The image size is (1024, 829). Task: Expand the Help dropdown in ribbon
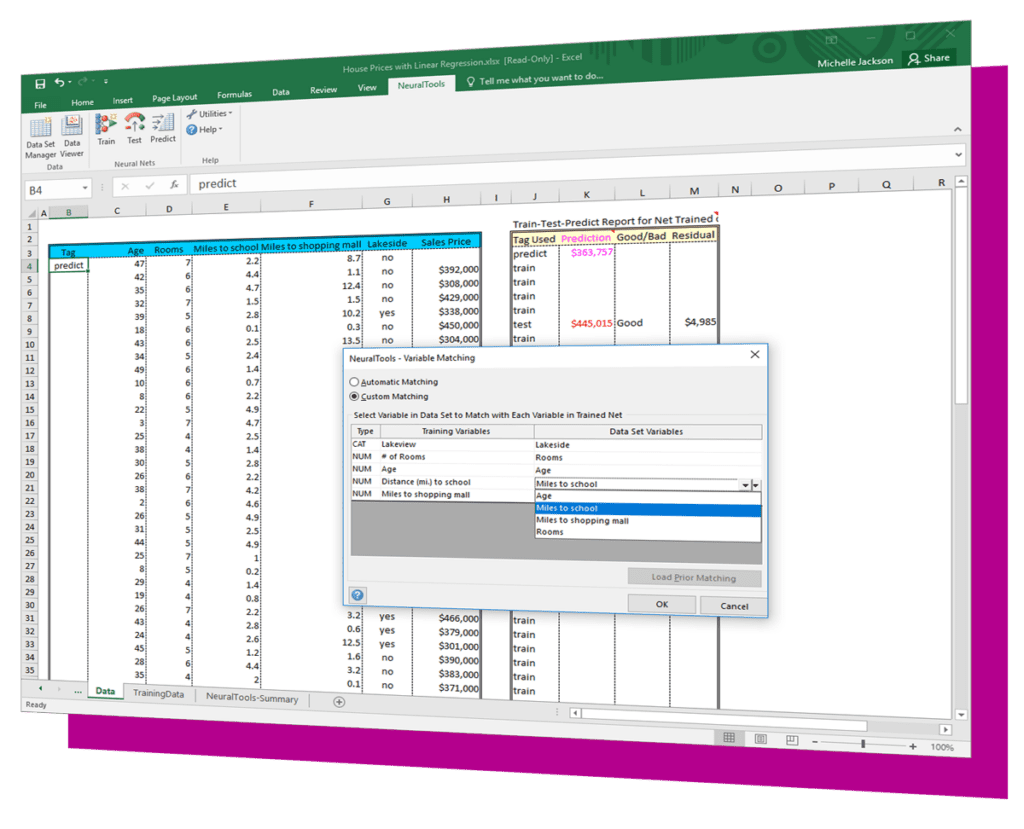click(x=205, y=129)
